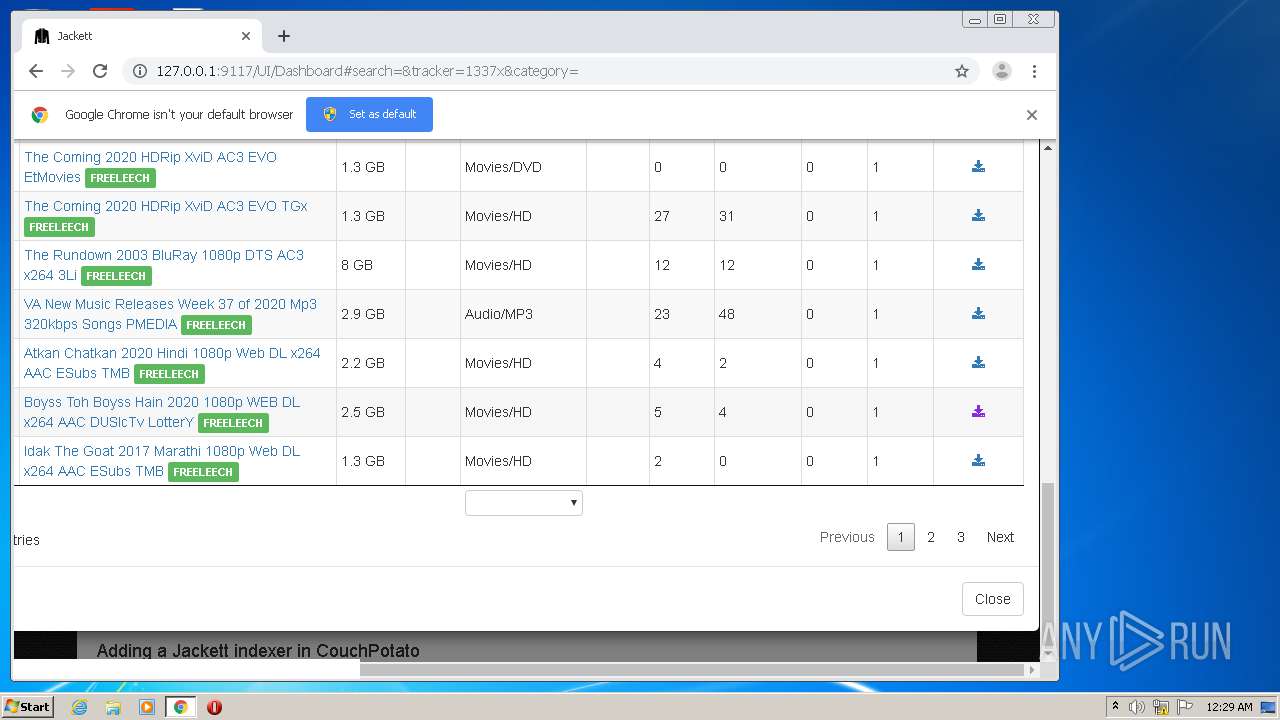Download VA New Music Releases torrent
Screen dimensions: 1280x720
tap(978, 314)
